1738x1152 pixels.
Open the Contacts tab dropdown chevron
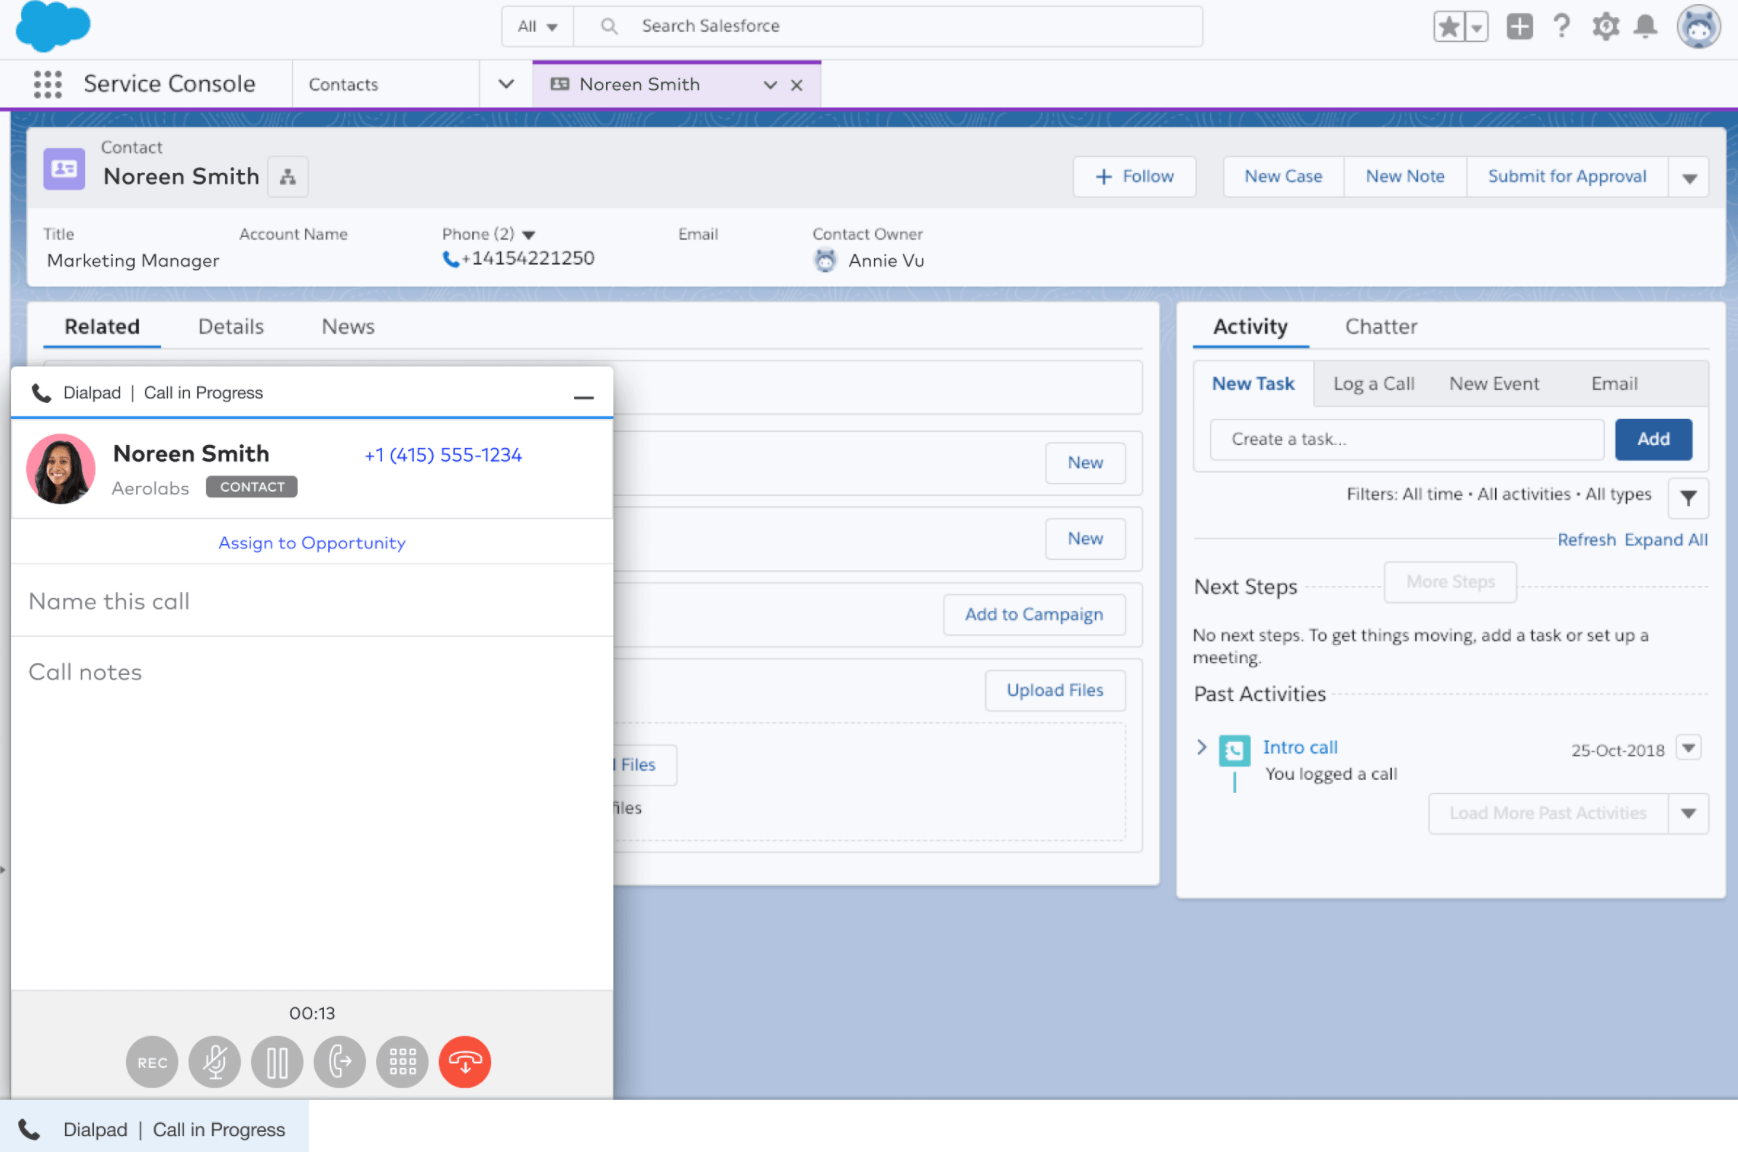coord(506,84)
